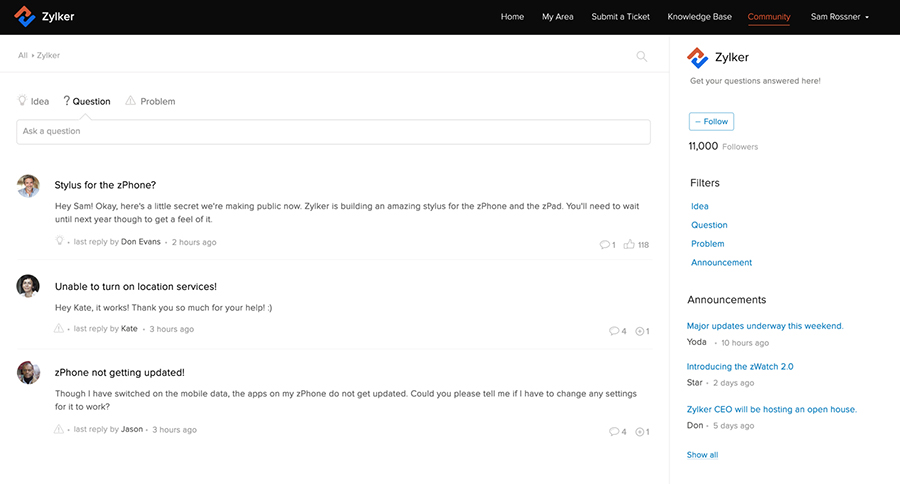Open Sam Rossner user dropdown
The height and width of the screenshot is (484, 900).
[x=839, y=17]
